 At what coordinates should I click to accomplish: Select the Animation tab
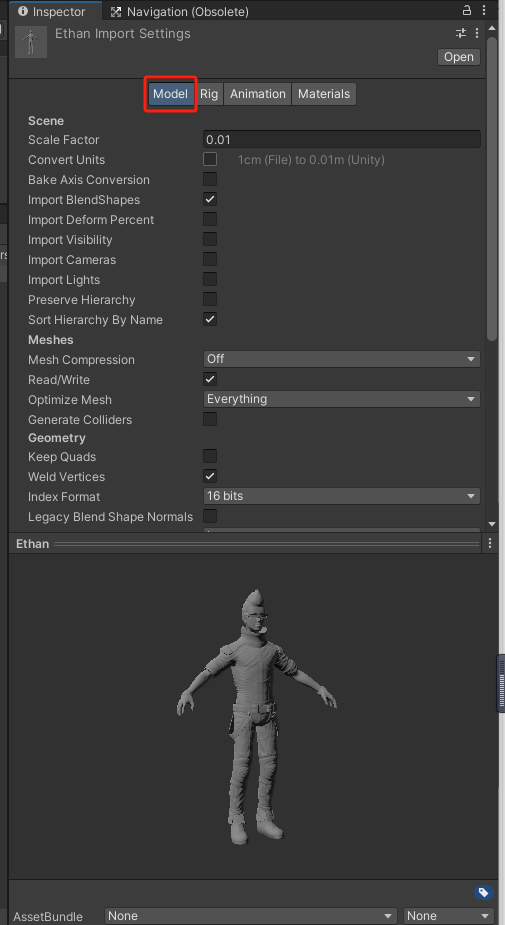pyautogui.click(x=258, y=94)
